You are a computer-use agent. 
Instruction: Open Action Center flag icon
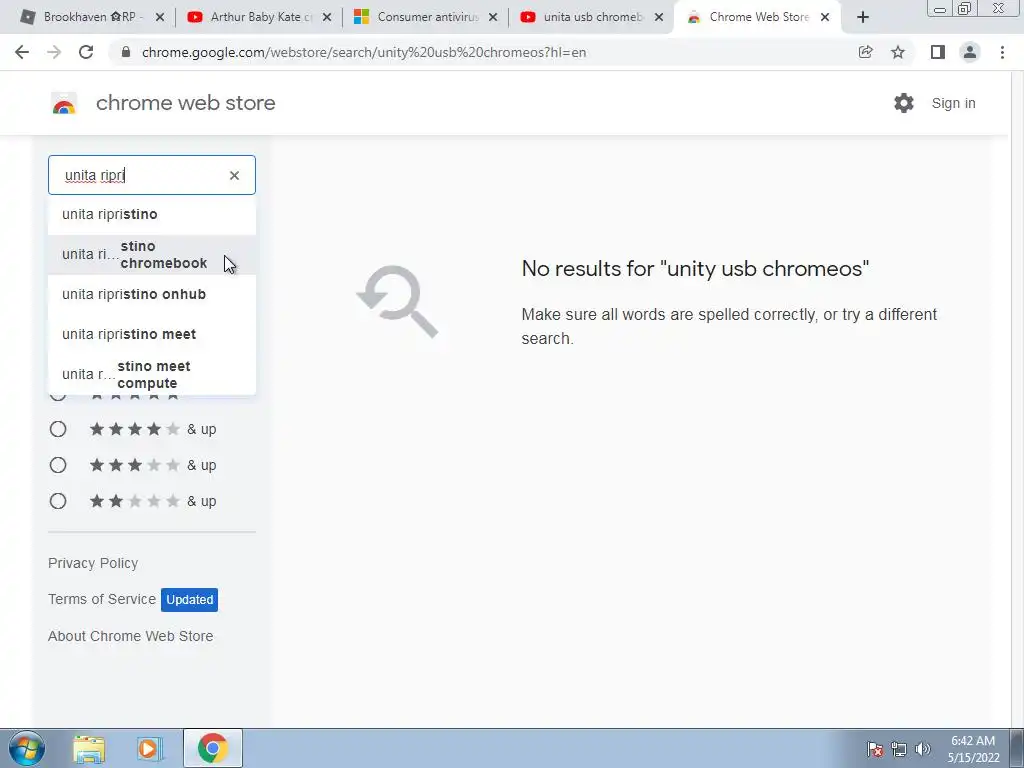[875, 749]
